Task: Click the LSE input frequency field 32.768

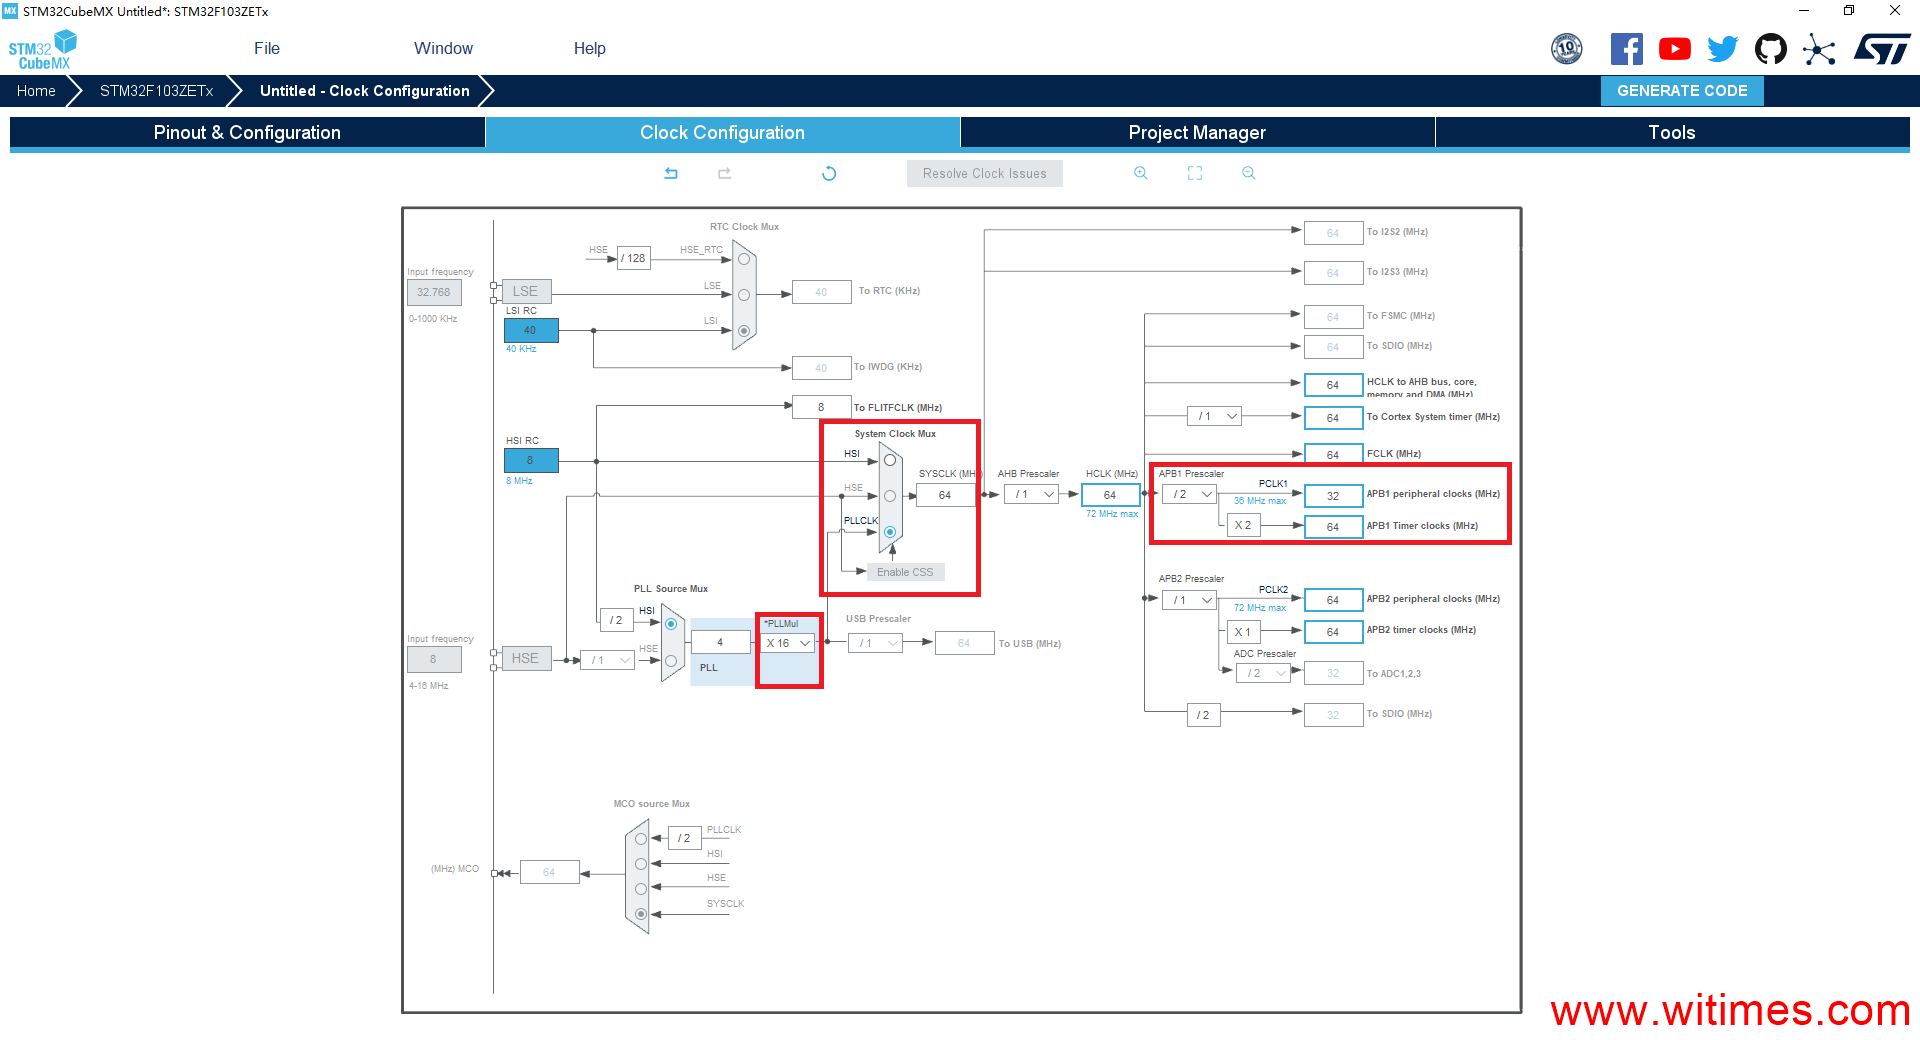Action: coord(434,292)
